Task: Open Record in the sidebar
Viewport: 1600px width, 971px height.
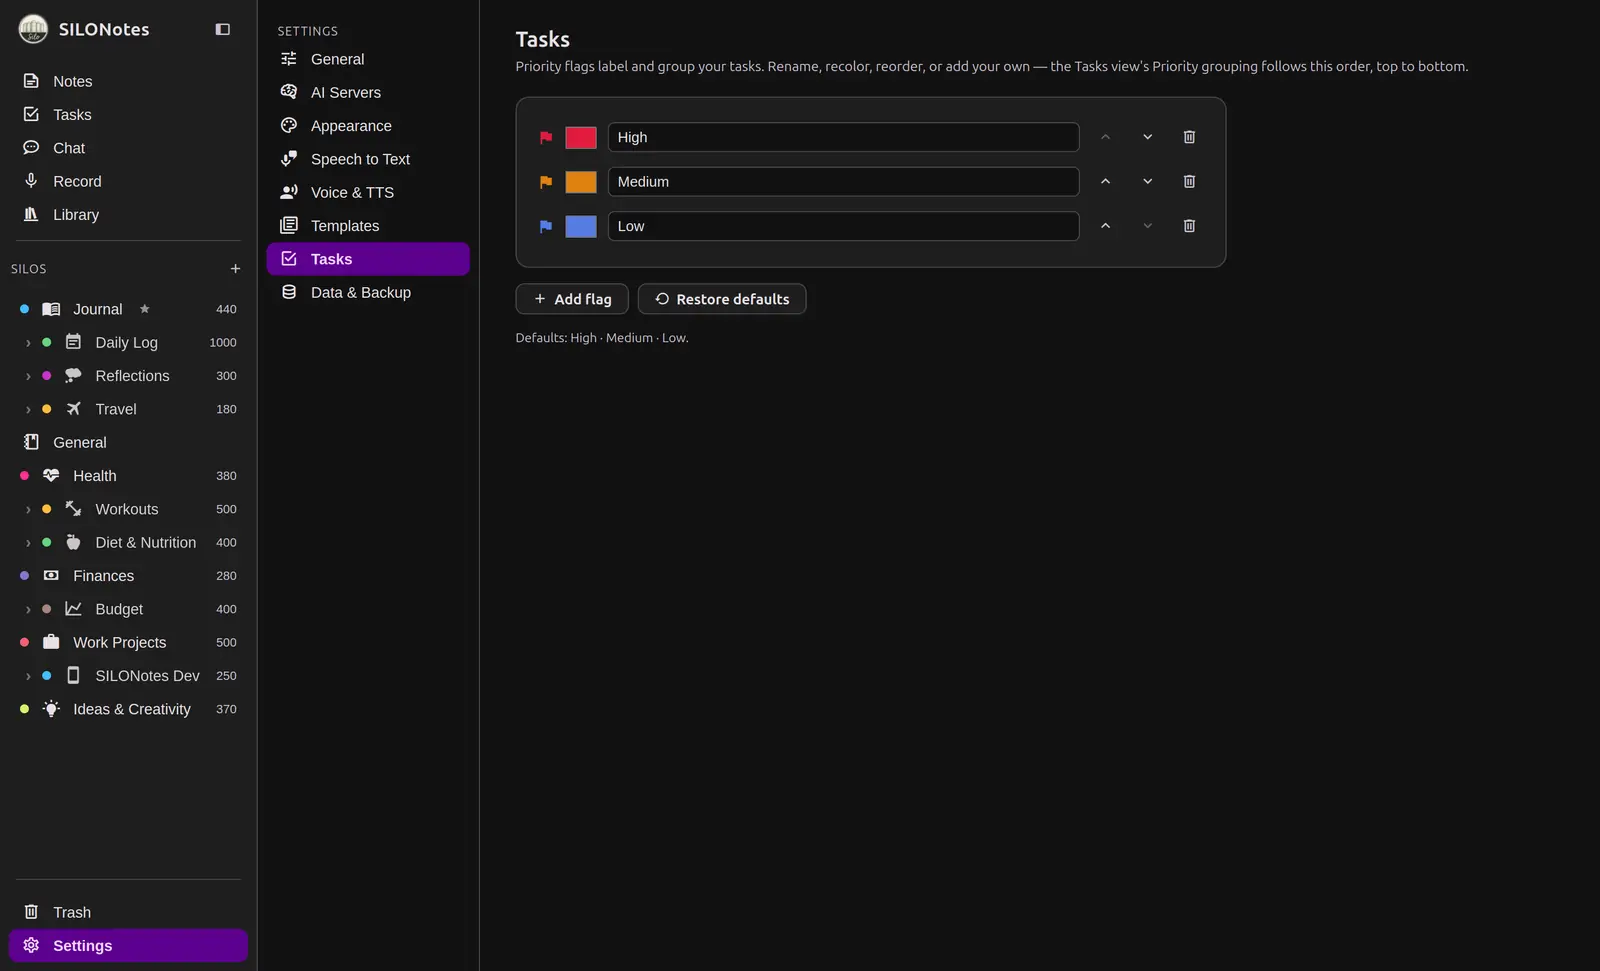Action: coord(128,181)
